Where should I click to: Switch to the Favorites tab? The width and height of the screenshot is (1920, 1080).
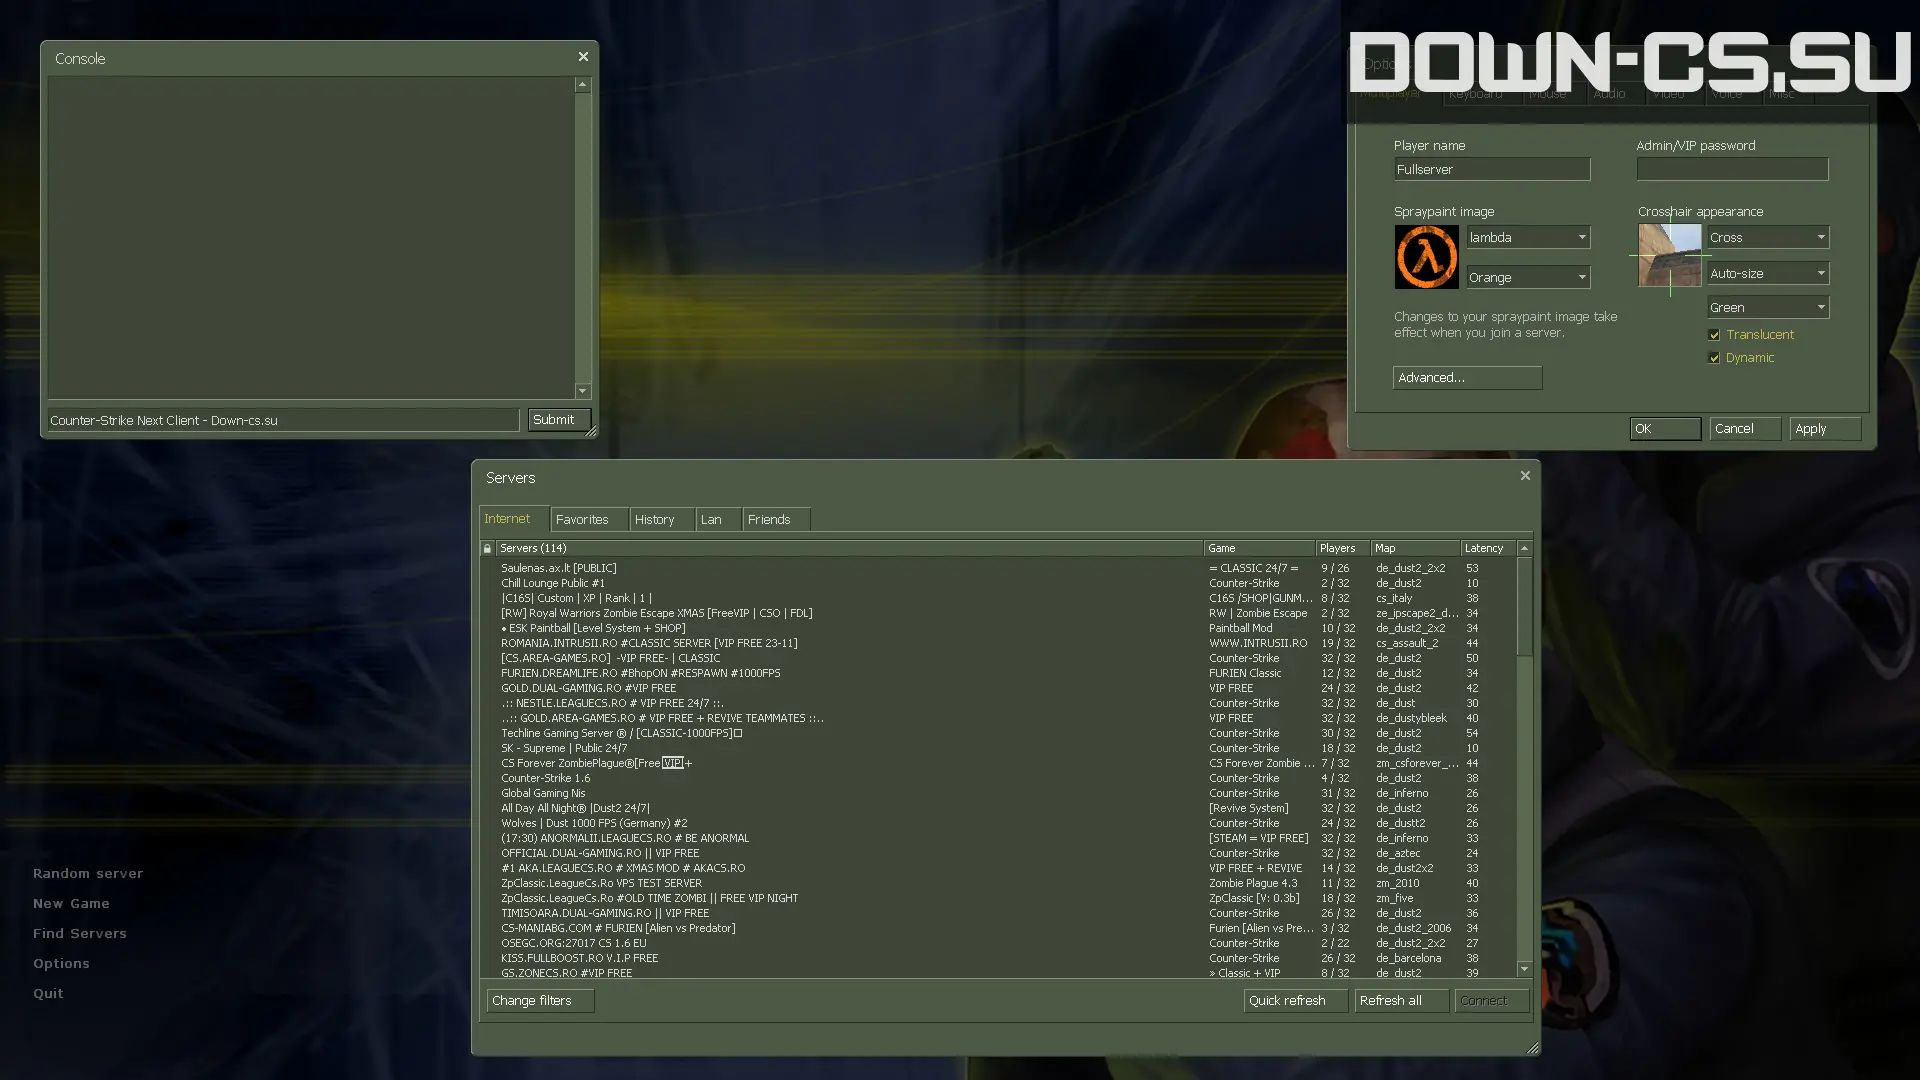tap(589, 520)
